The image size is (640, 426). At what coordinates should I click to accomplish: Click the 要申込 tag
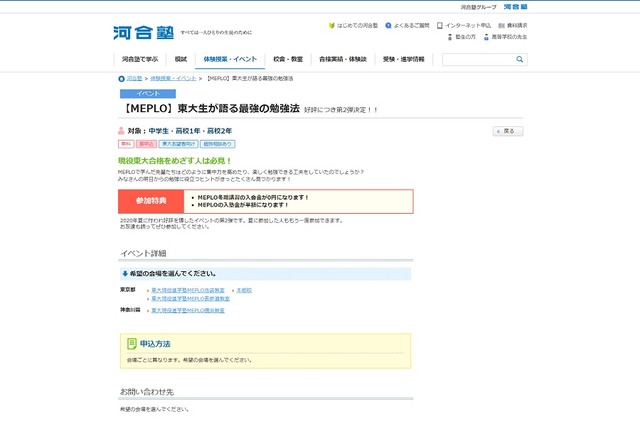click(146, 144)
